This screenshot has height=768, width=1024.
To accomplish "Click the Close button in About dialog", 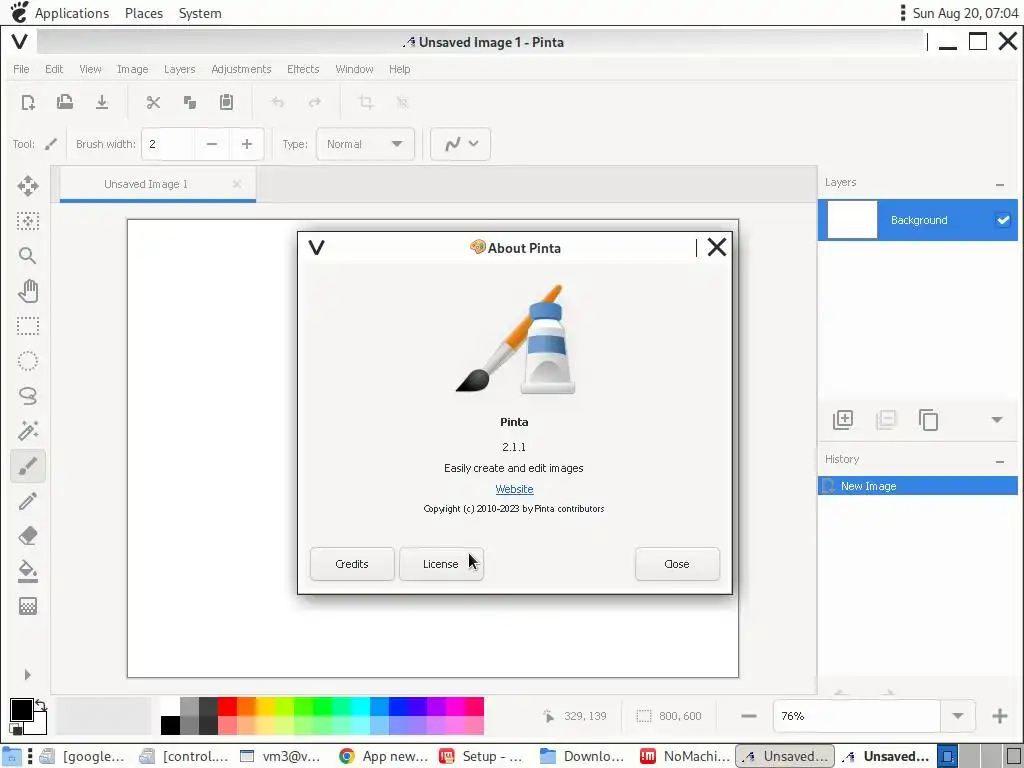I will coord(677,564).
